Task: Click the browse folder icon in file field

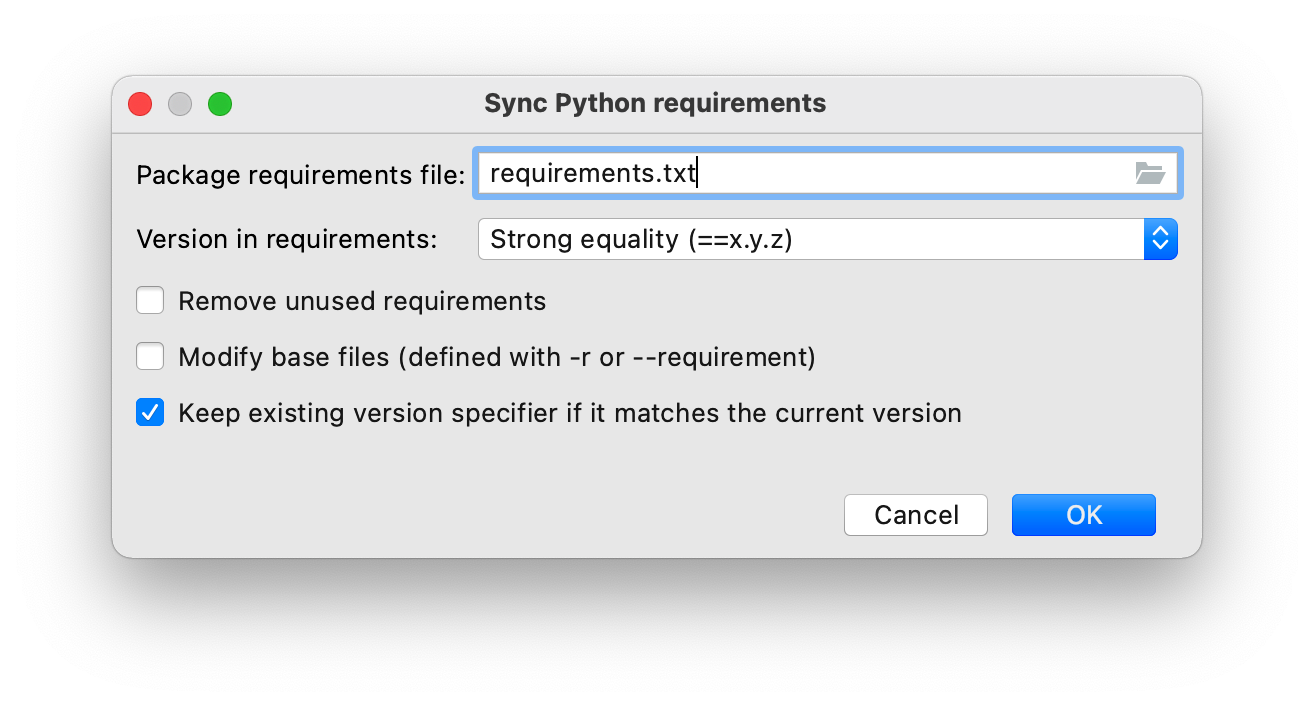Action: pyautogui.click(x=1150, y=174)
